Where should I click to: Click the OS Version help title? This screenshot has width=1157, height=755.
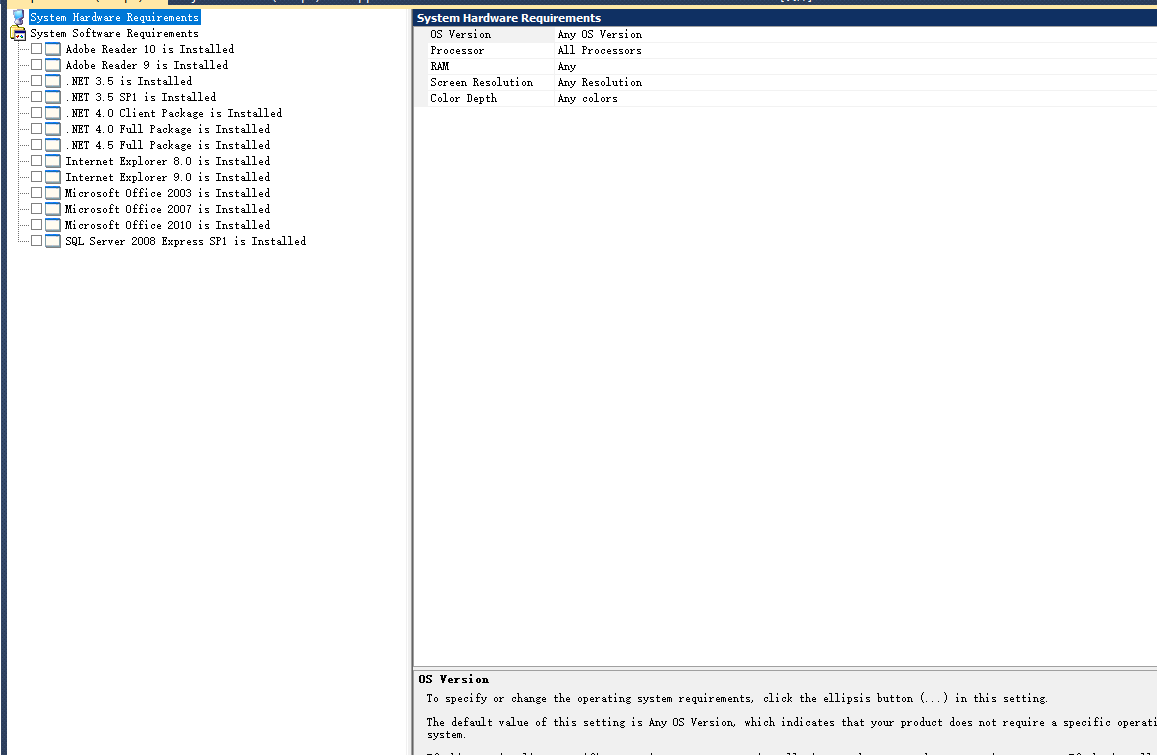[x=454, y=680]
